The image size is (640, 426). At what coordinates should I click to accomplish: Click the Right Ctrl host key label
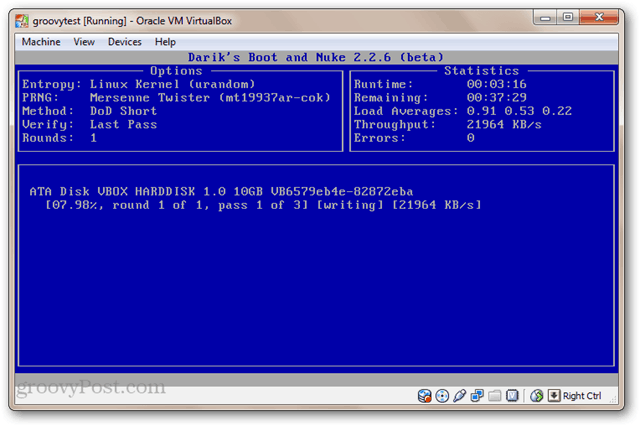pyautogui.click(x=582, y=396)
